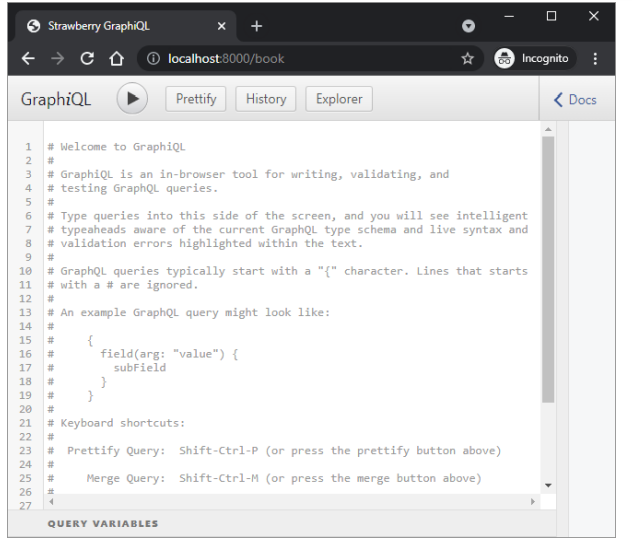Click the browser back arrow
Screen dimensions: 632x542
28,58
